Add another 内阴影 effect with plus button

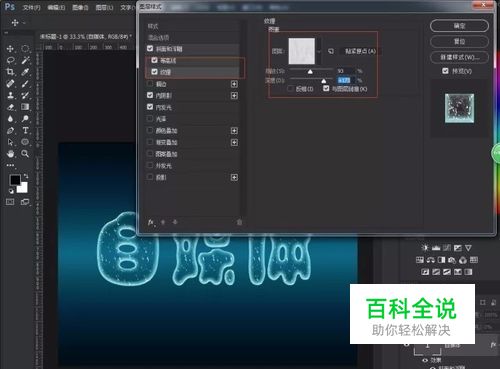pos(234,96)
